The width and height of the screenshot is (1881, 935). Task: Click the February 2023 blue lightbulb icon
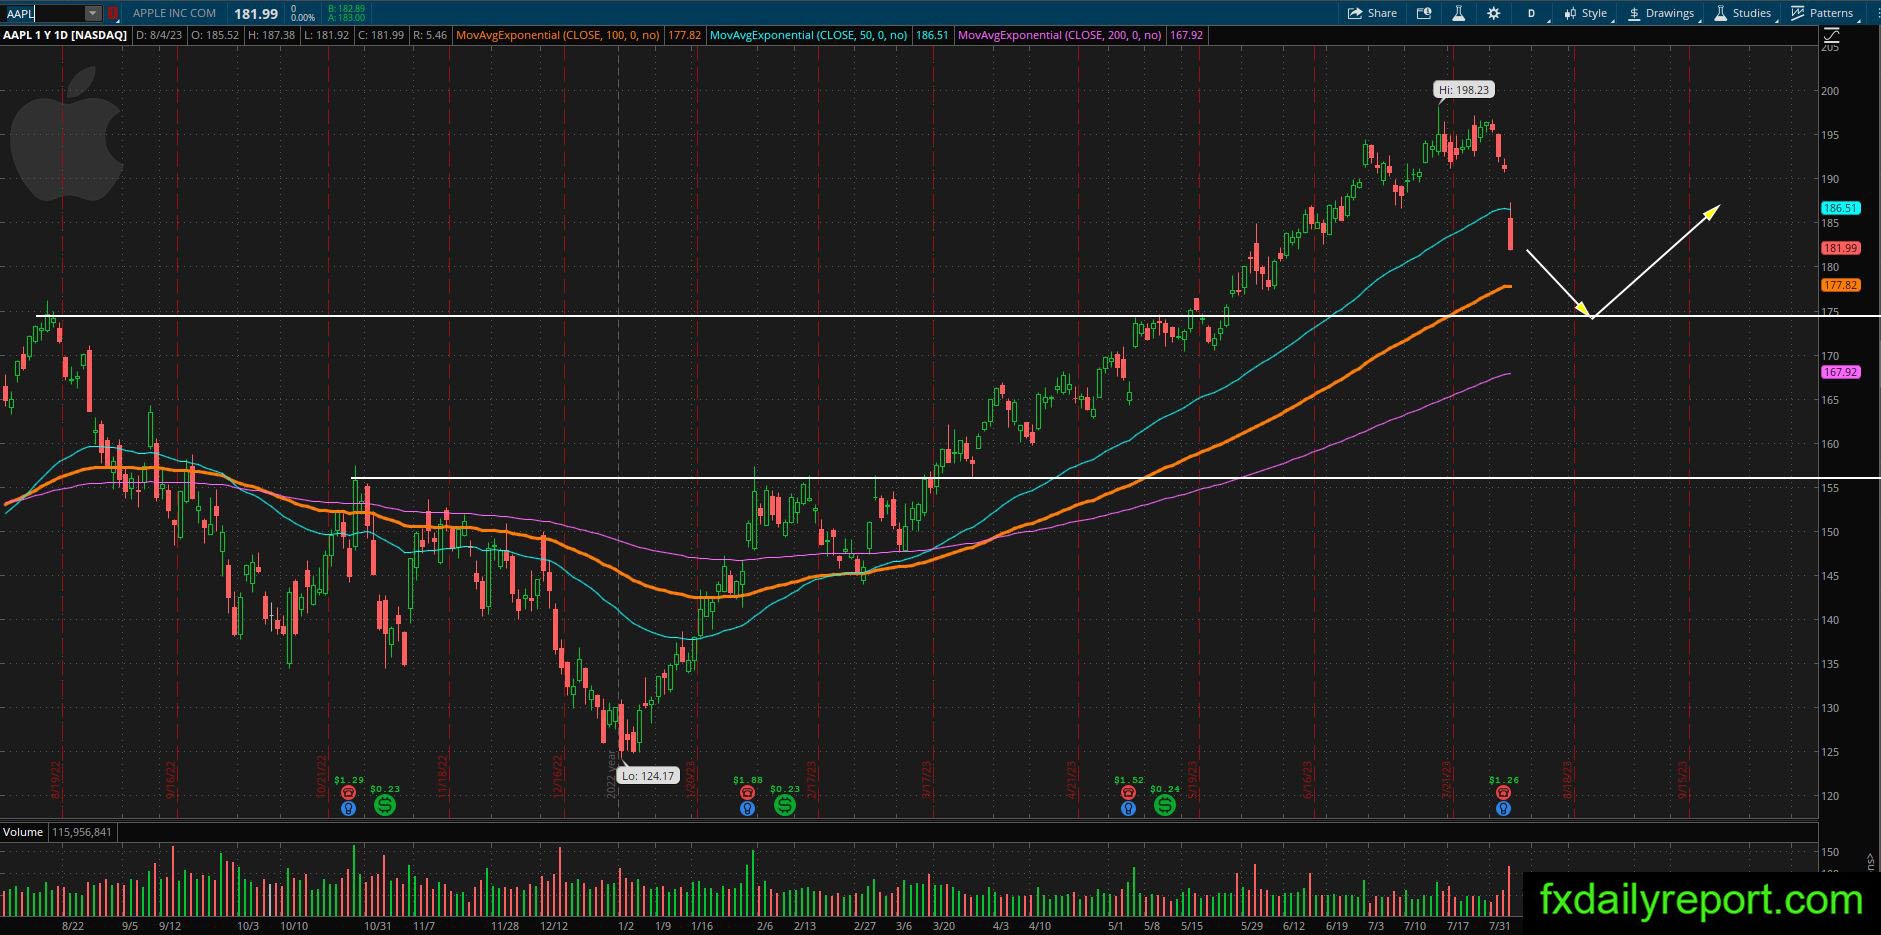[x=747, y=808]
